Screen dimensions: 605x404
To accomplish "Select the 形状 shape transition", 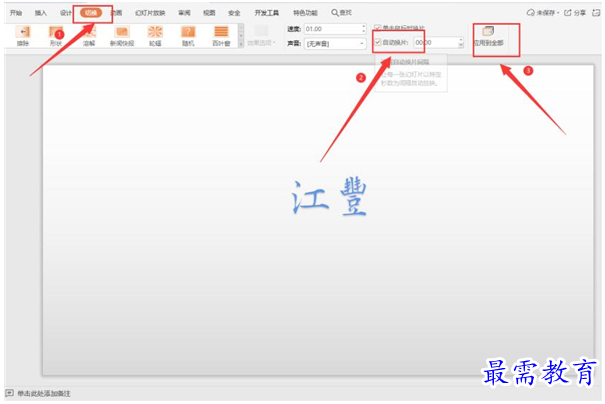I will [56, 36].
